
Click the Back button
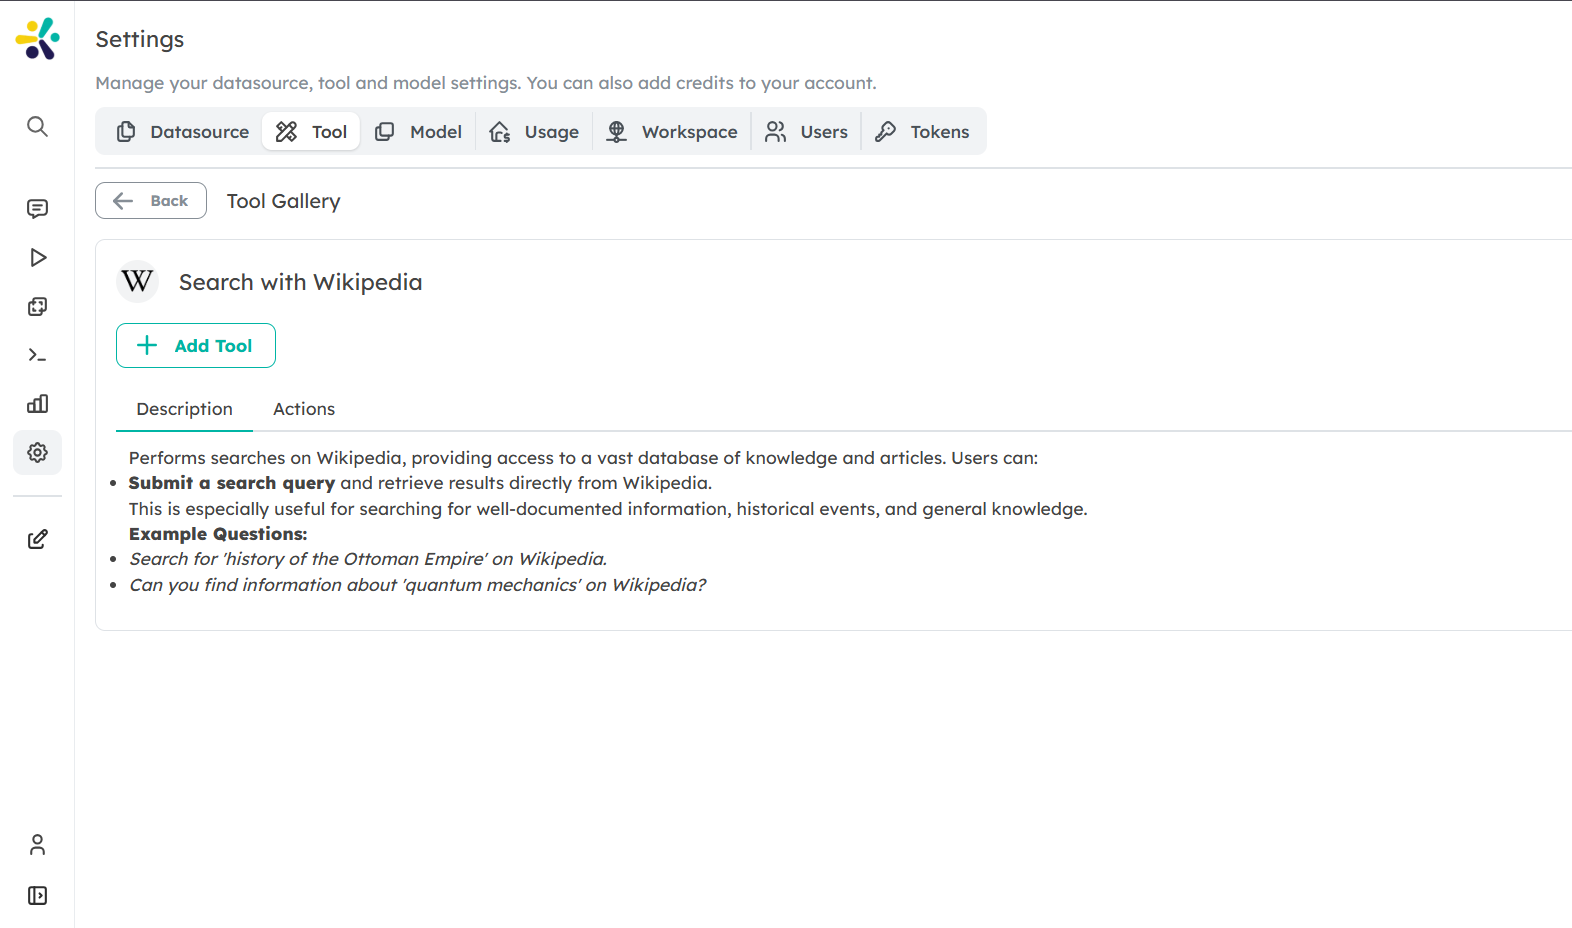[x=151, y=201]
